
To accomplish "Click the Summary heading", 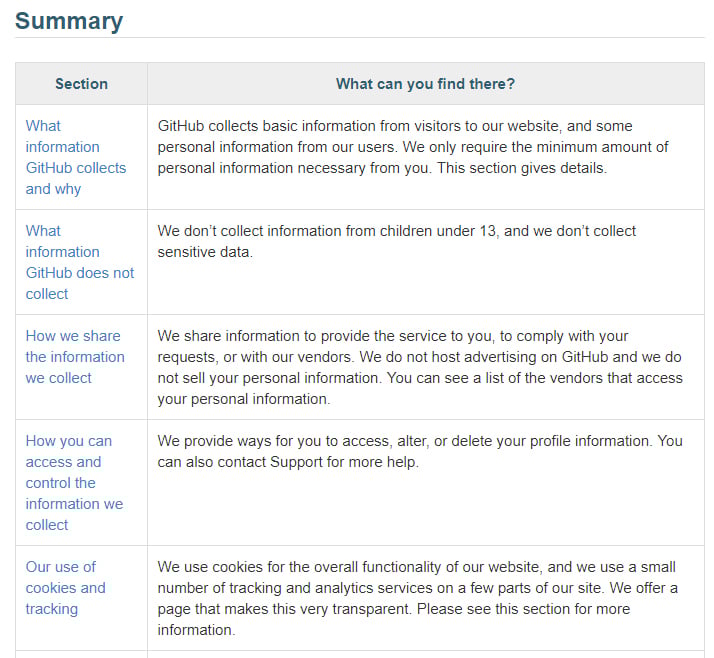I will (69, 21).
